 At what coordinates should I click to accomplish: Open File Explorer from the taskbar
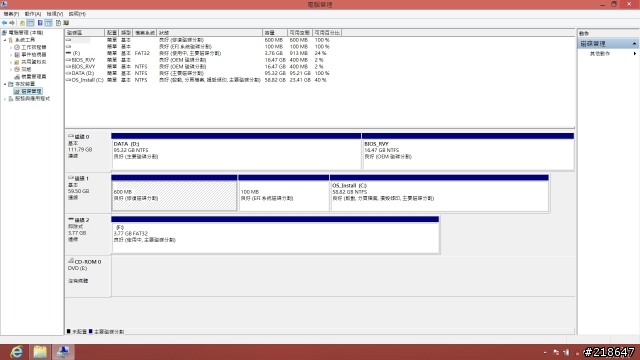click(40, 352)
